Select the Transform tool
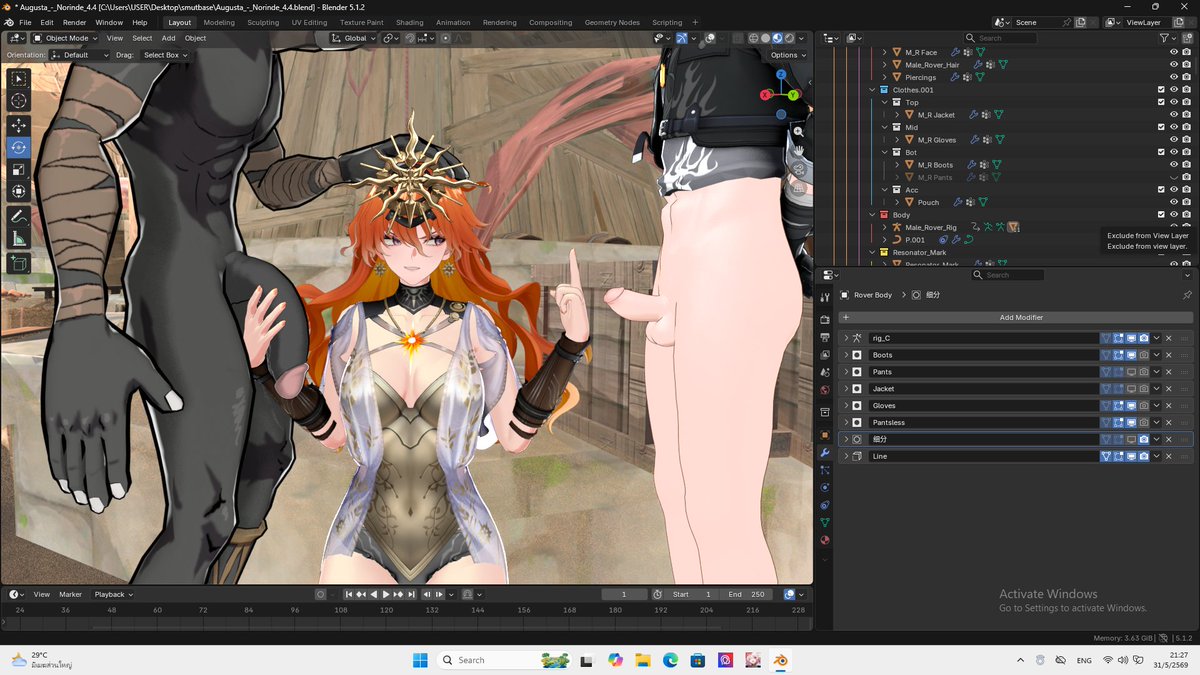Screen dimensions: 1200x675 click(19, 191)
